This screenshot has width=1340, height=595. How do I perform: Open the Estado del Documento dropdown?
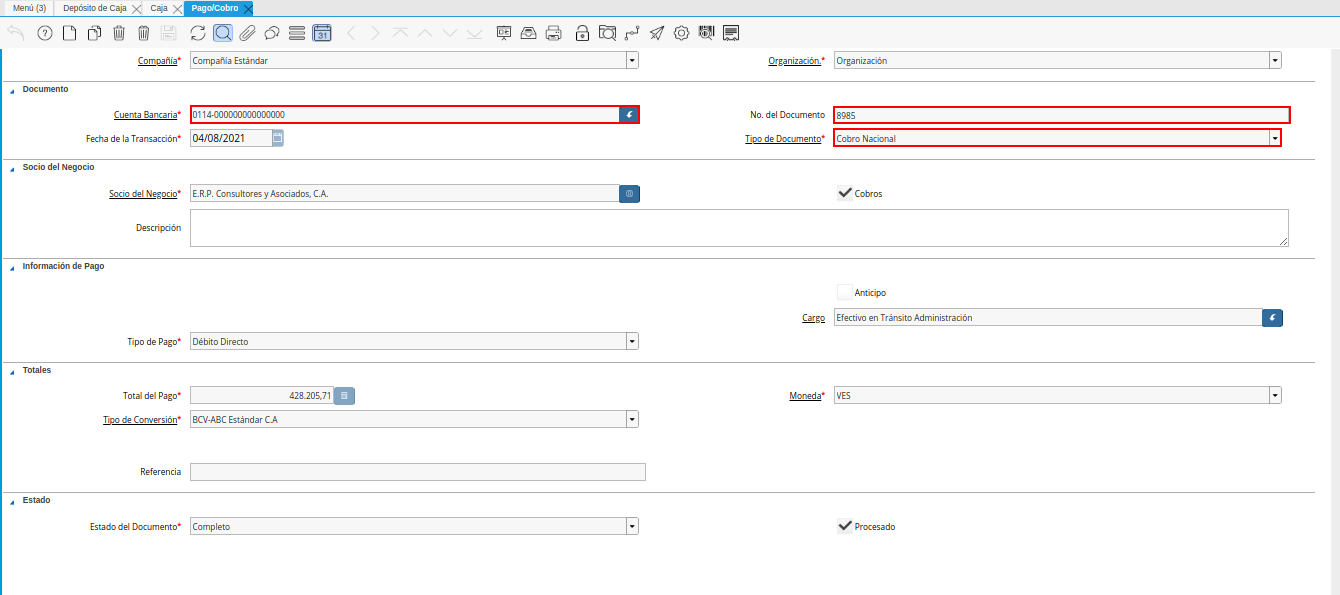click(x=632, y=526)
